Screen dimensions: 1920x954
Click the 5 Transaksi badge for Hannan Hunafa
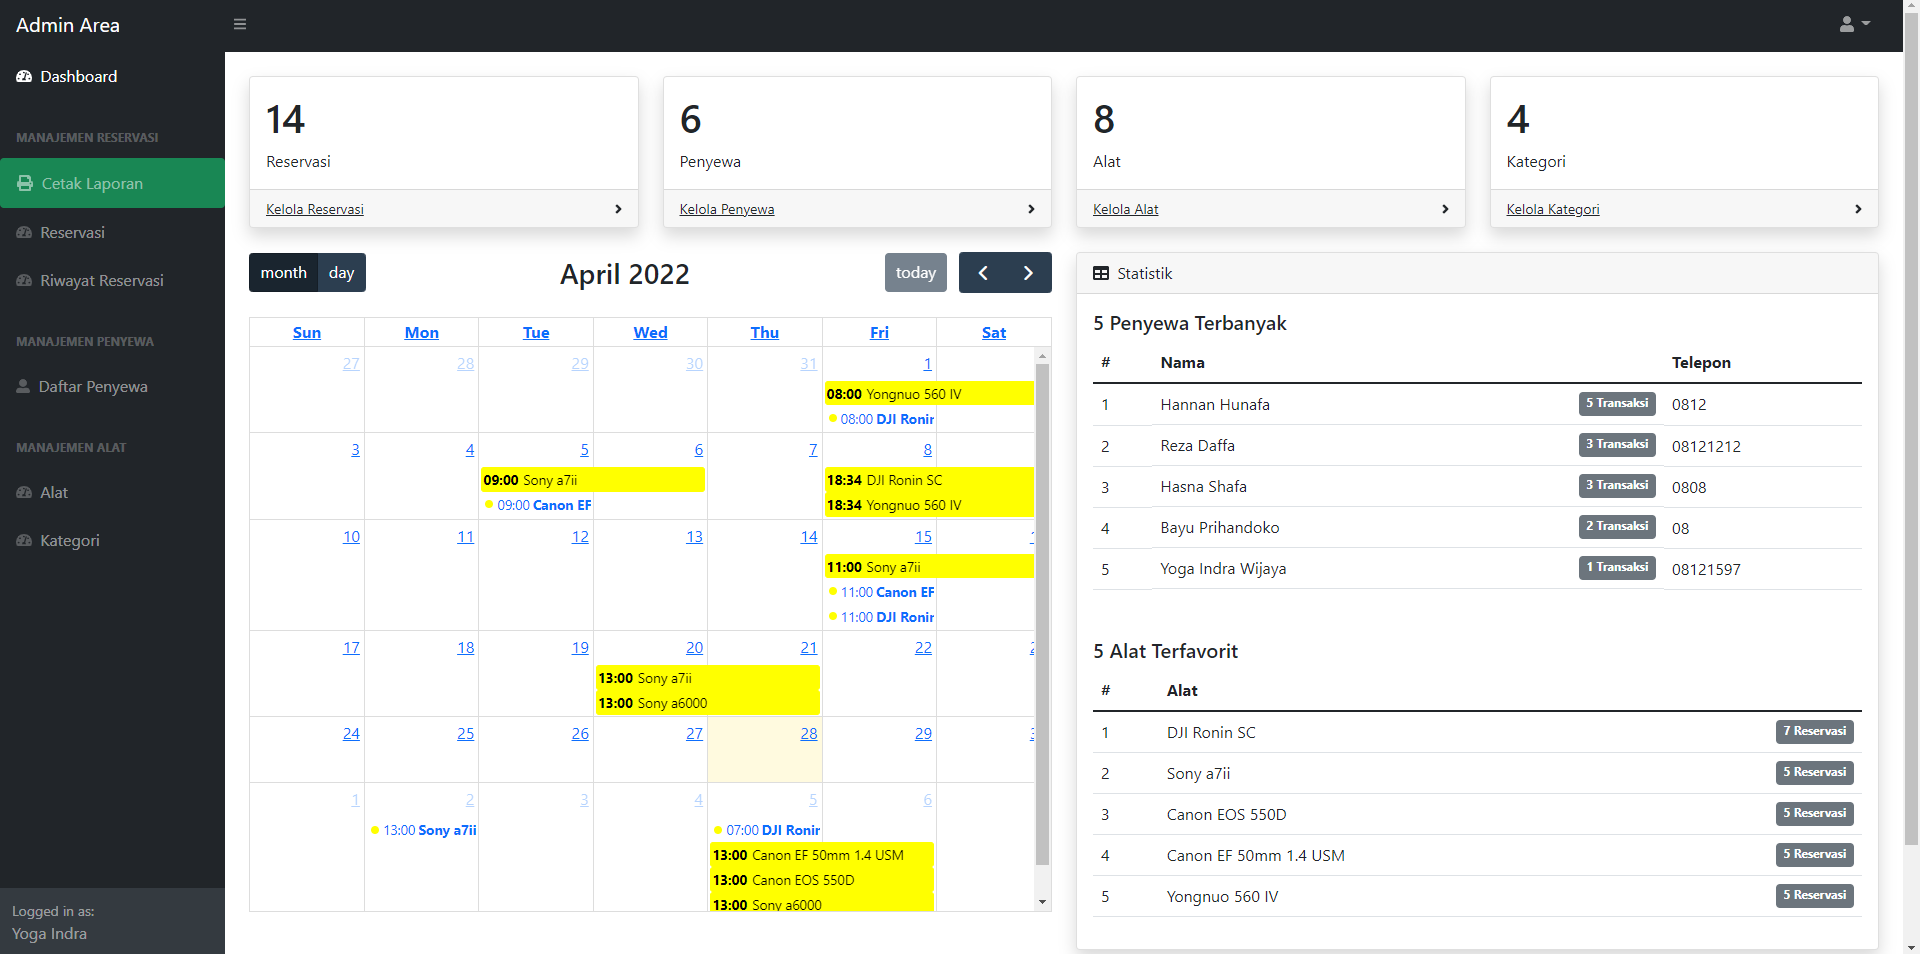(1617, 403)
